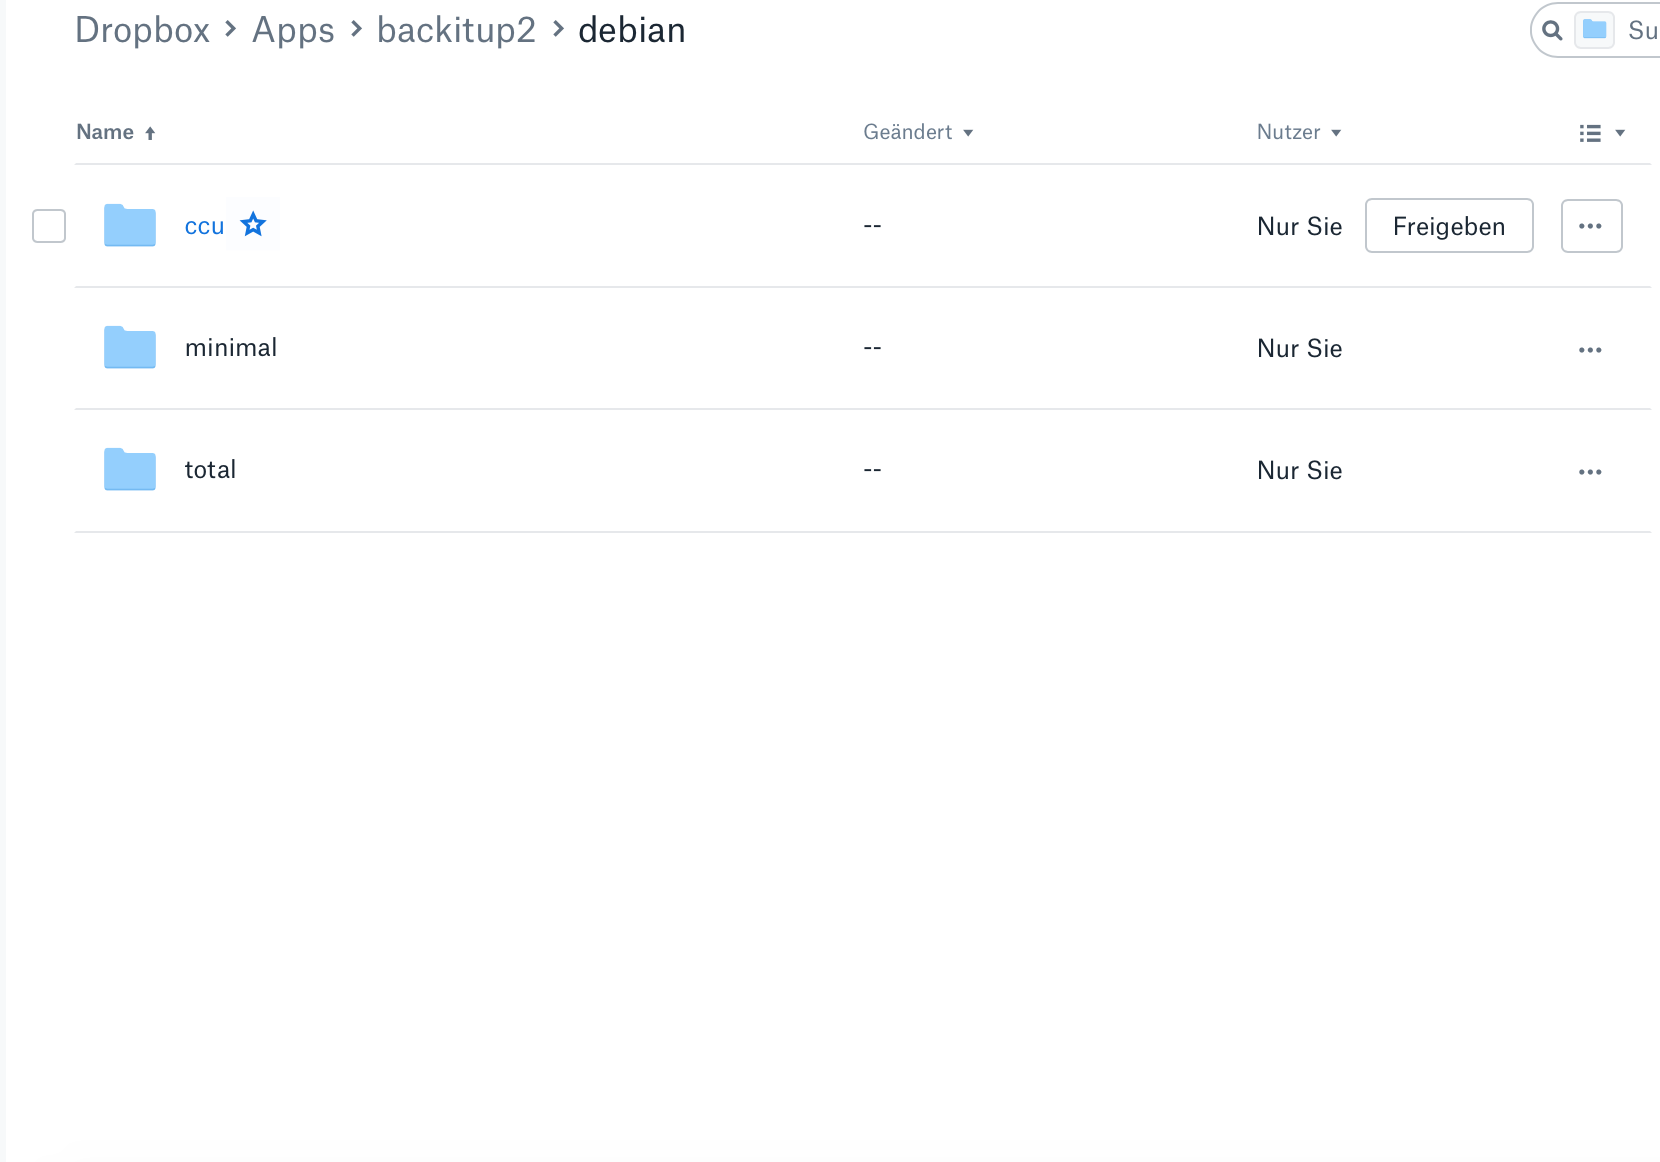Open the total folder icon
Image resolution: width=1660 pixels, height=1162 pixels.
click(x=130, y=469)
